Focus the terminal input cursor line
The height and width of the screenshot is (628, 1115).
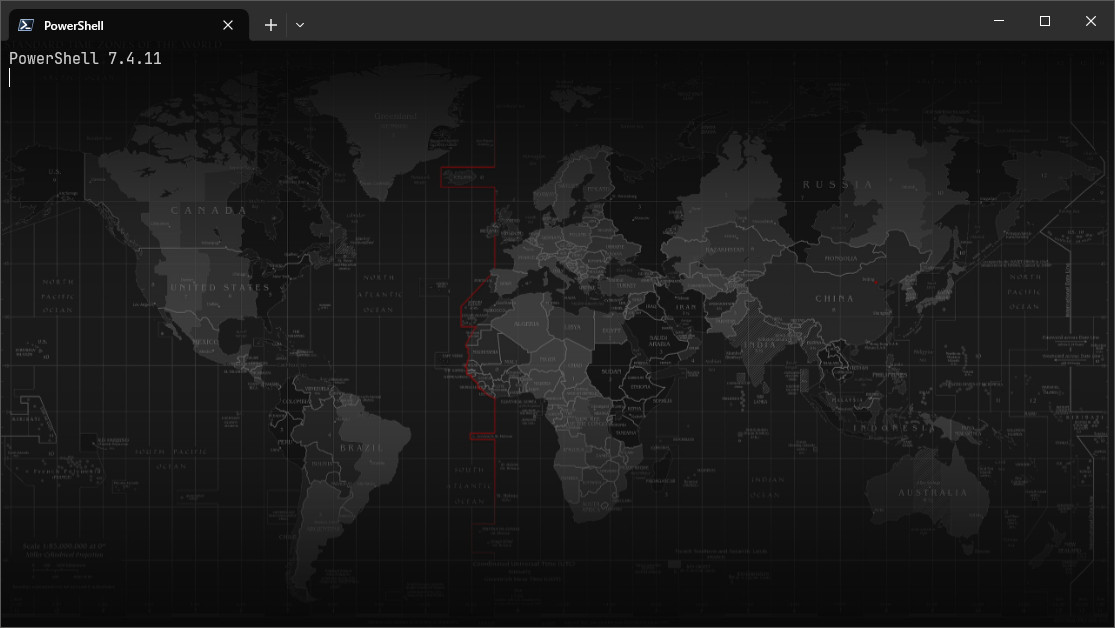(10, 78)
